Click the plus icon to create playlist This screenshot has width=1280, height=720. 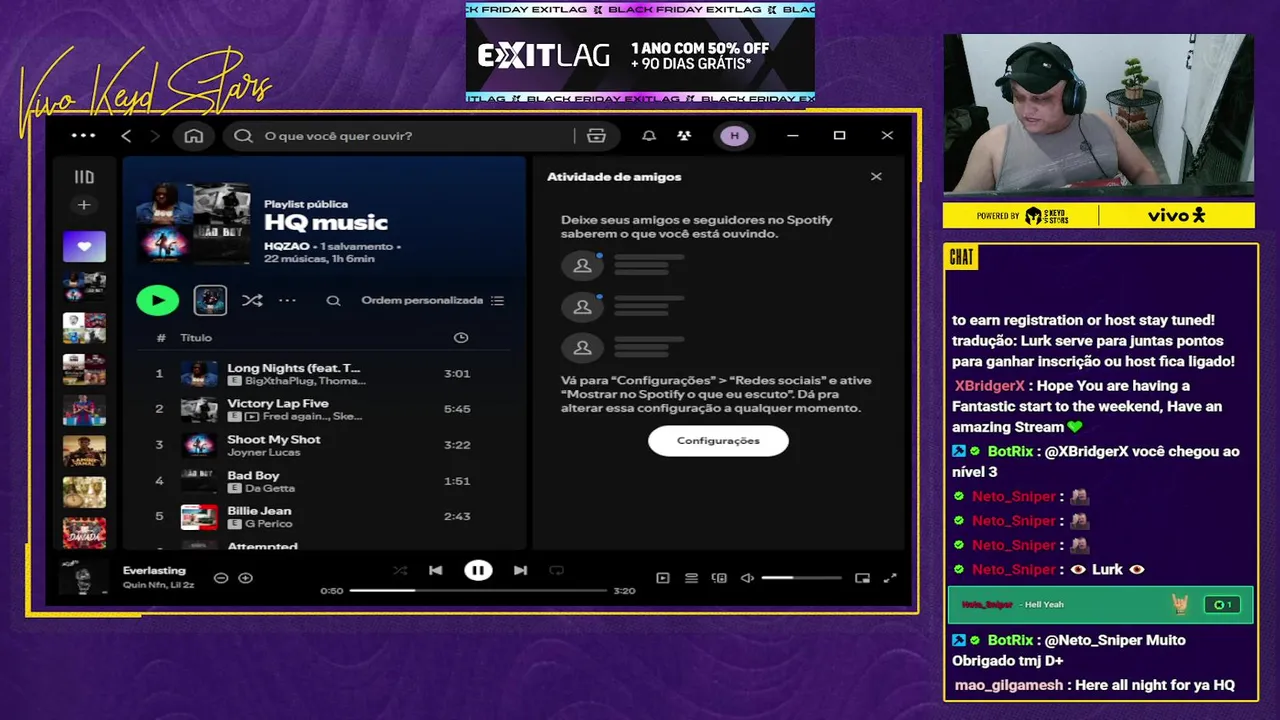pos(84,205)
